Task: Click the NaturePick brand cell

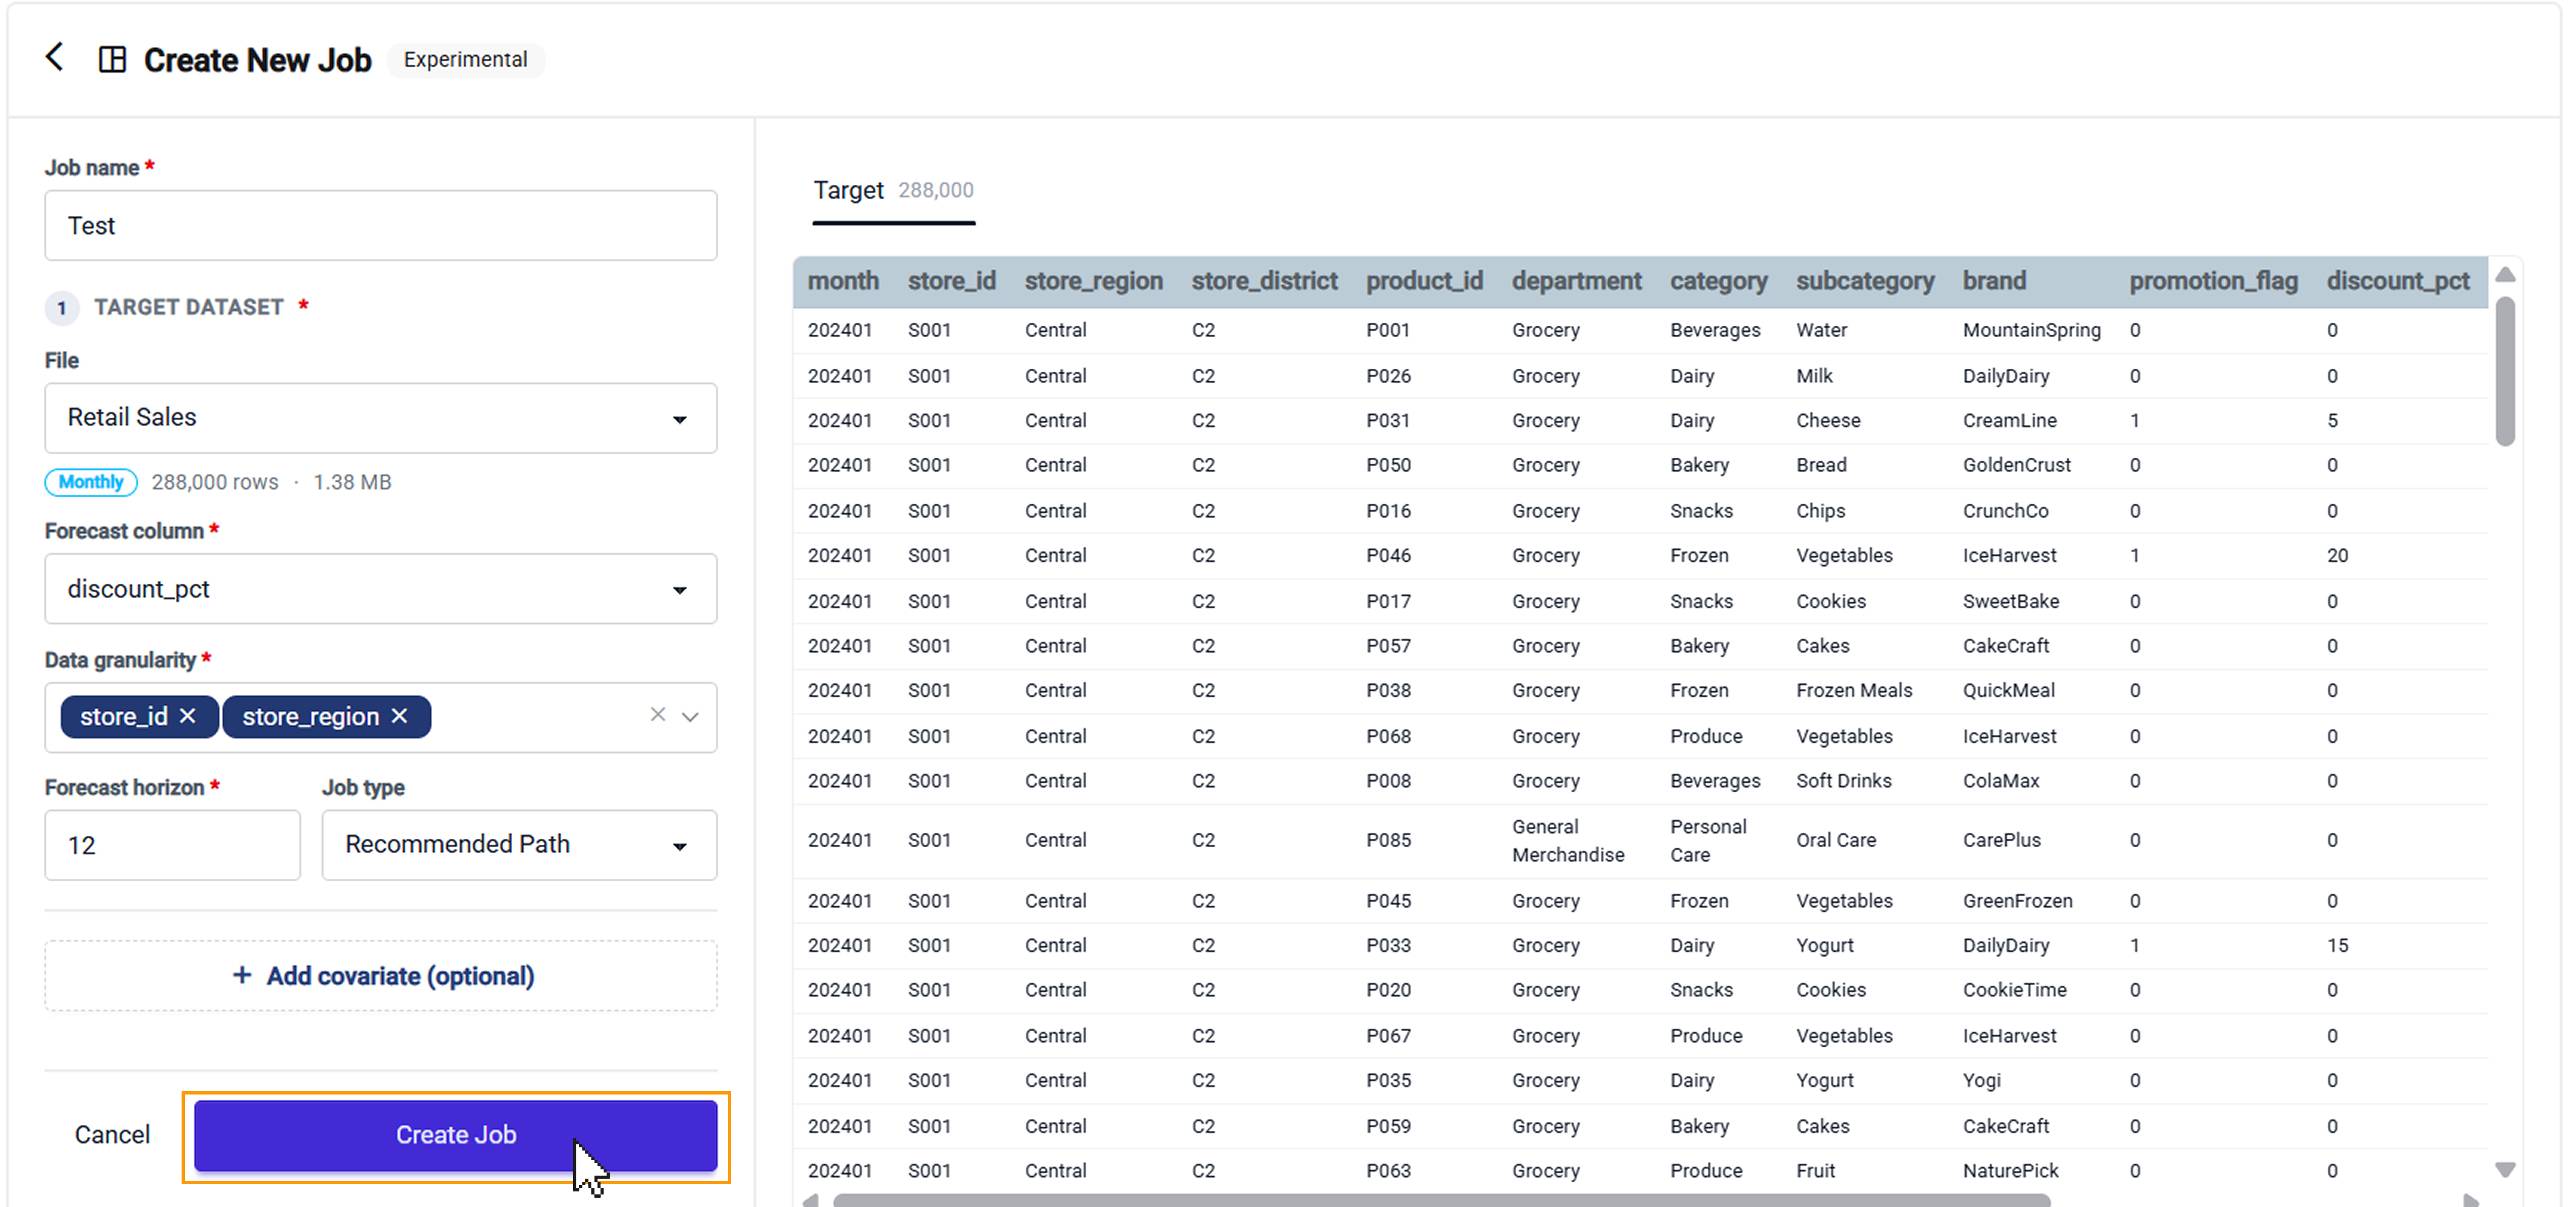Action: pyautogui.click(x=2010, y=1171)
